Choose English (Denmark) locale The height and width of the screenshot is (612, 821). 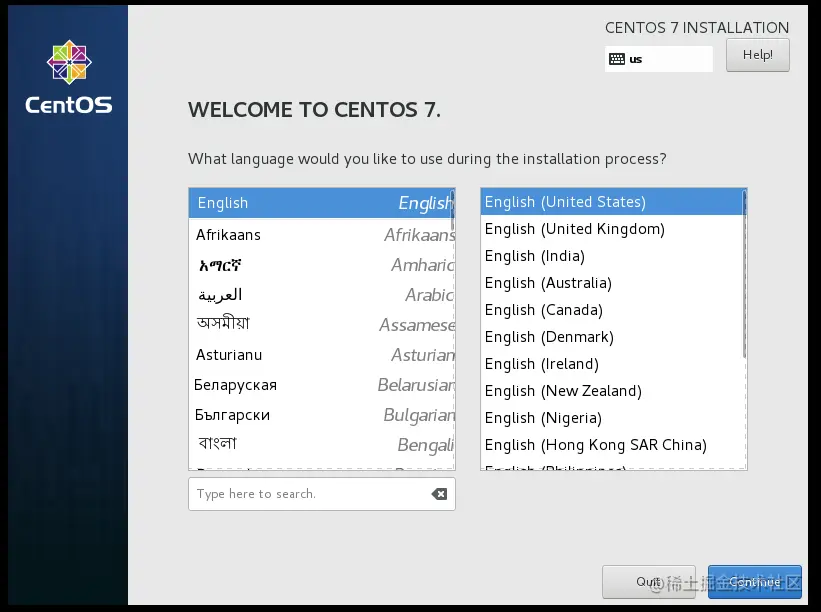click(612, 337)
